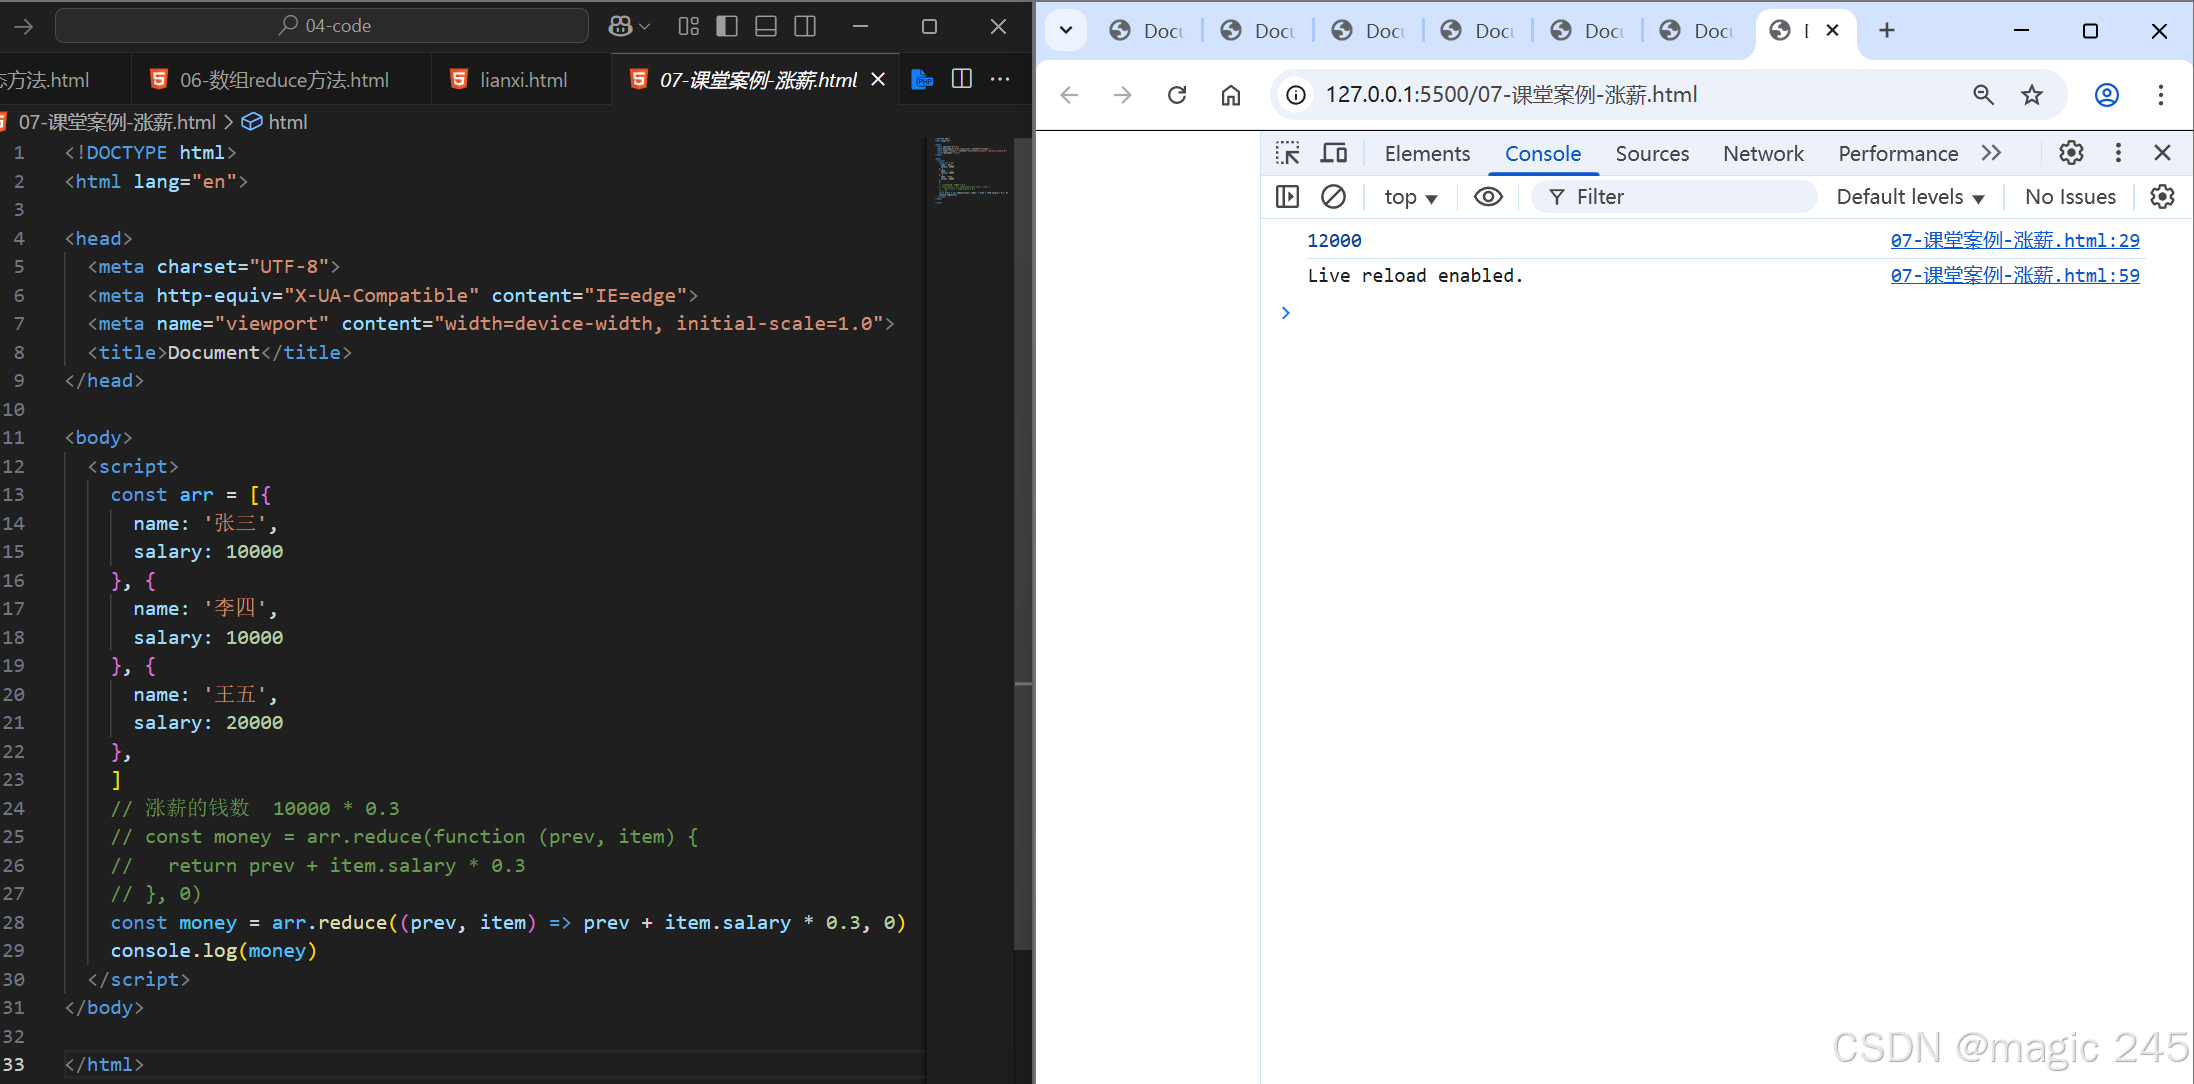Switch to the Network tab

click(1763, 153)
